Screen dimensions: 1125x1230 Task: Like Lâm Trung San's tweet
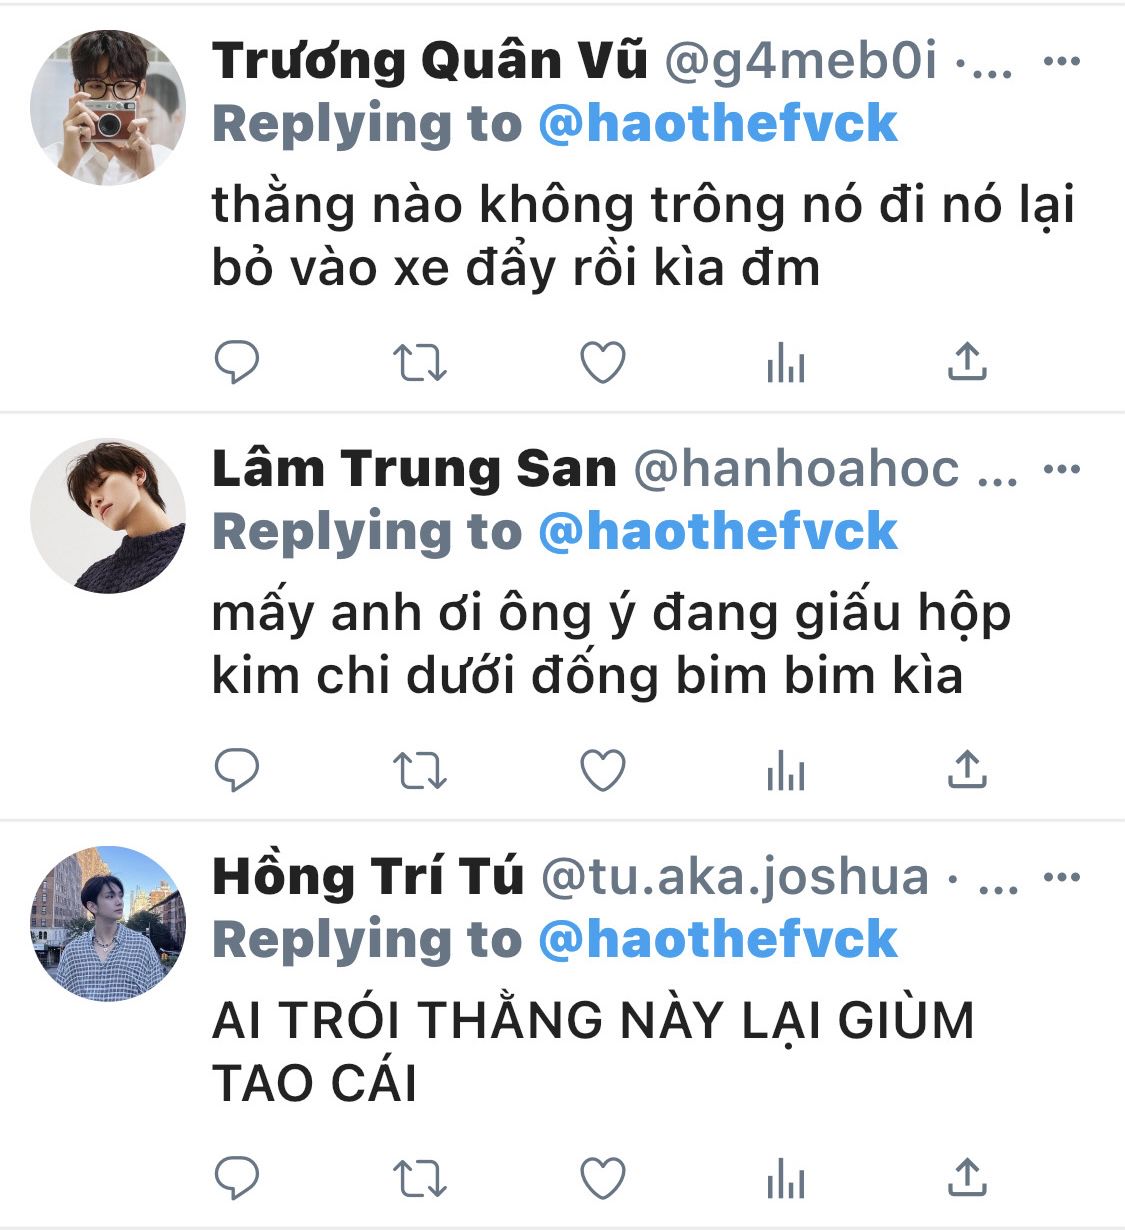click(603, 770)
